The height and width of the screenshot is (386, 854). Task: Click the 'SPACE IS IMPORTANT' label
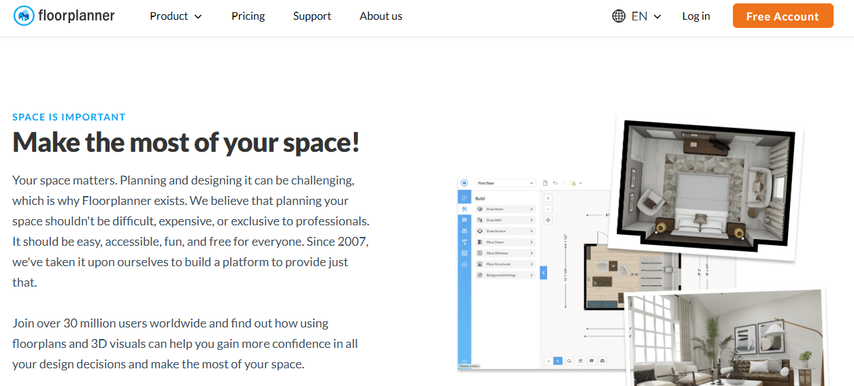(69, 117)
